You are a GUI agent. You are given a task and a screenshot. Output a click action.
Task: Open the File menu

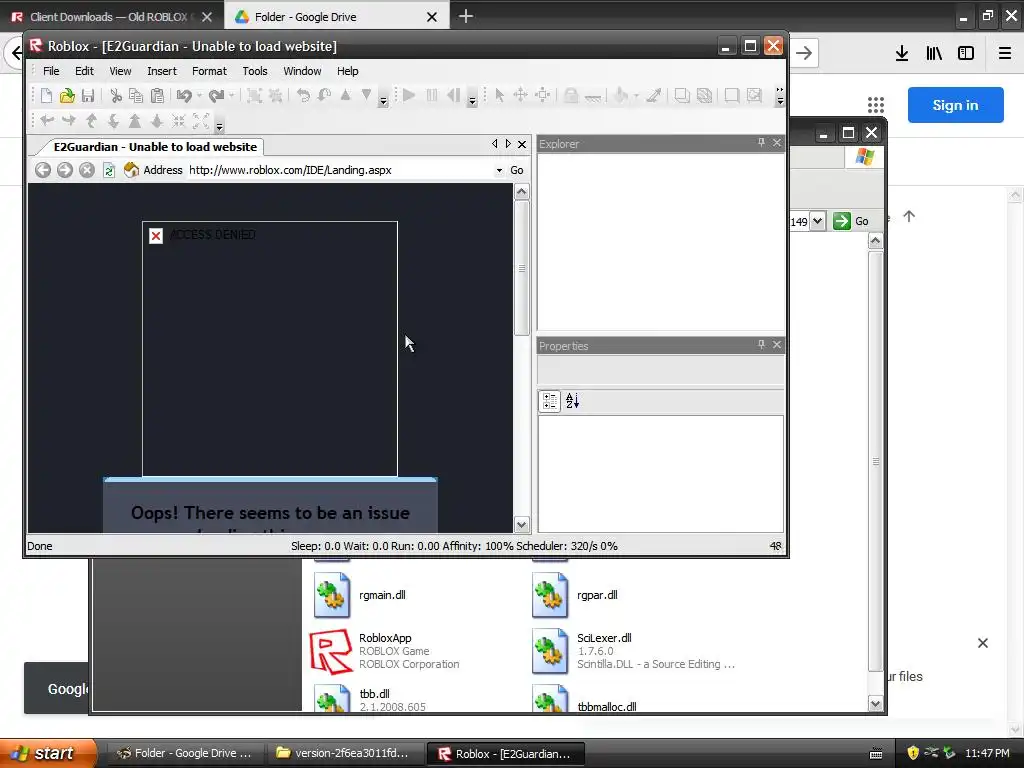click(x=51, y=71)
